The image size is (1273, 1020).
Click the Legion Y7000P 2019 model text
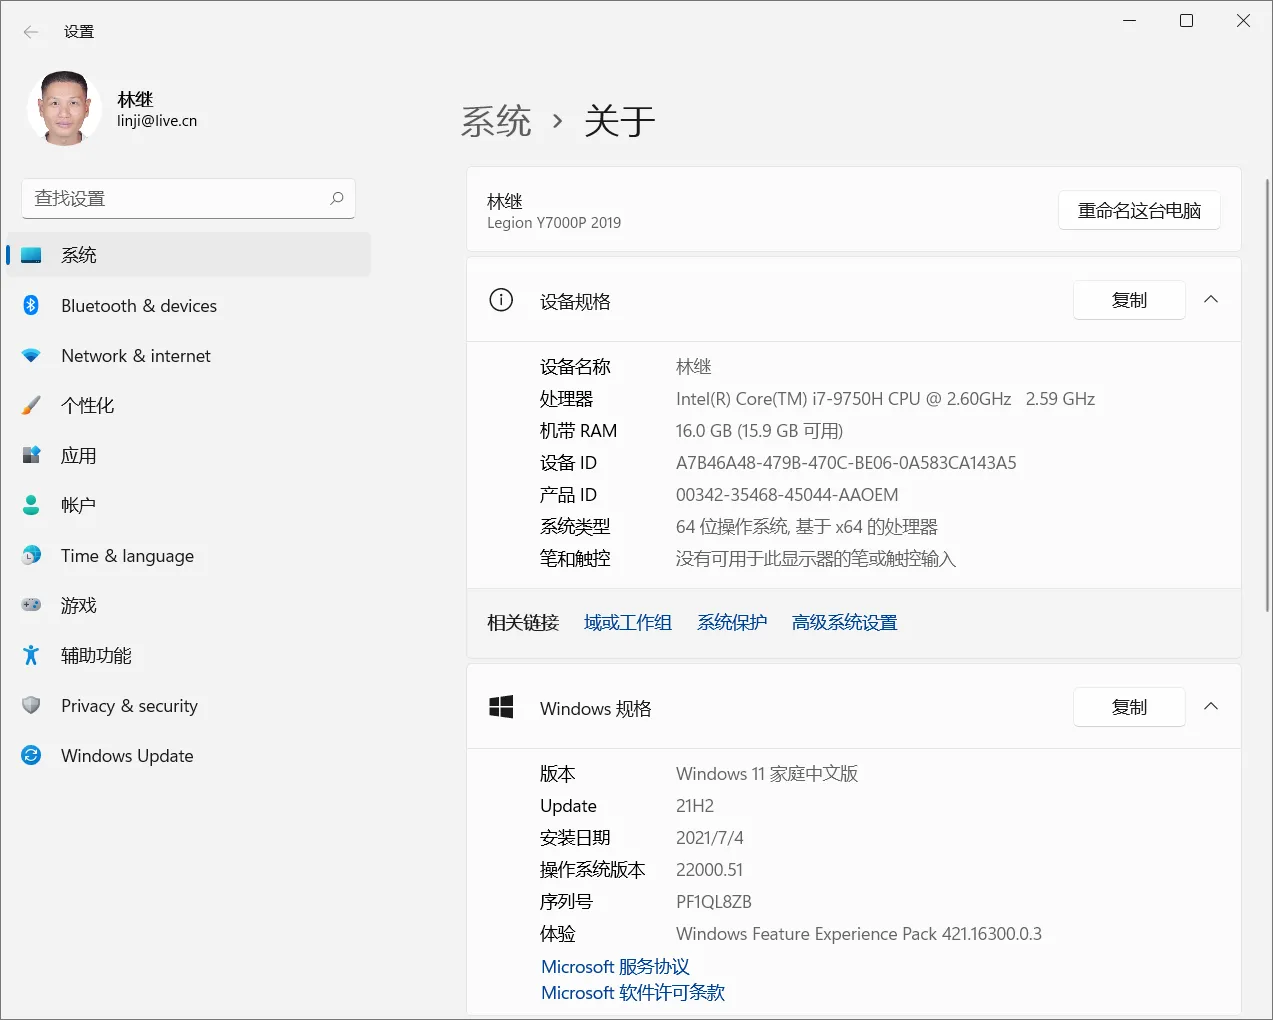[554, 223]
